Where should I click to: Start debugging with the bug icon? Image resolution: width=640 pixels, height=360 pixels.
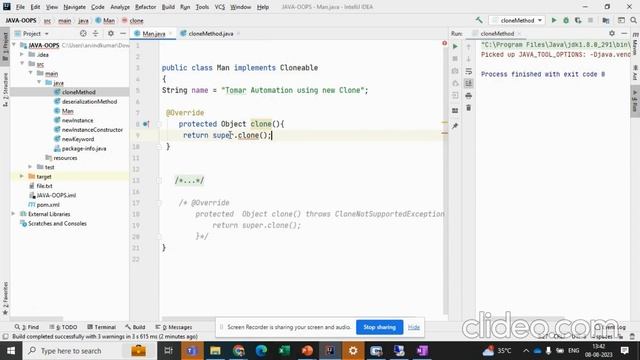pyautogui.click(x=566, y=20)
